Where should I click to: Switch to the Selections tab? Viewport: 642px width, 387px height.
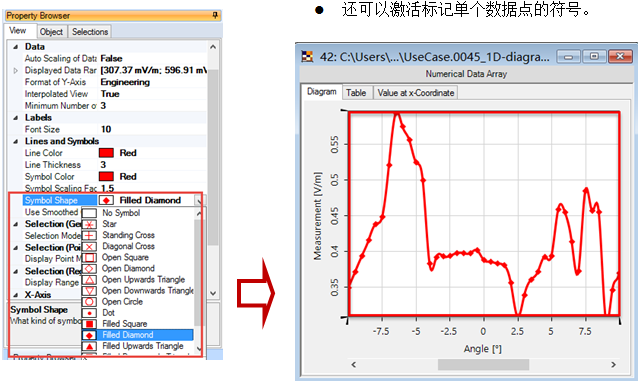pyautogui.click(x=90, y=32)
